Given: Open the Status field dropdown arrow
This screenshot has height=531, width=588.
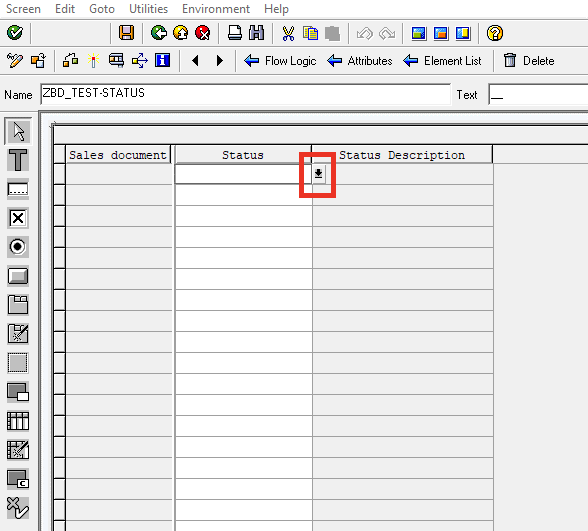Looking at the screenshot, I should [318, 174].
